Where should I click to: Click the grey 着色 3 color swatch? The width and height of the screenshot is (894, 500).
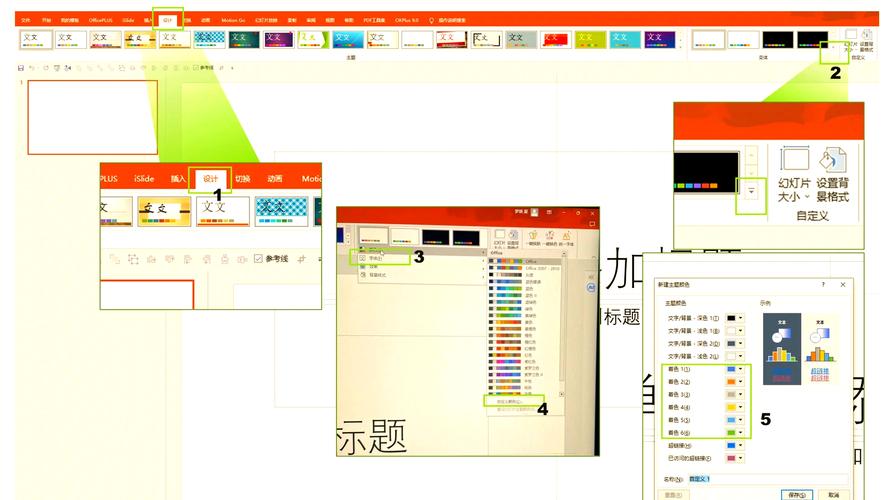click(731, 395)
